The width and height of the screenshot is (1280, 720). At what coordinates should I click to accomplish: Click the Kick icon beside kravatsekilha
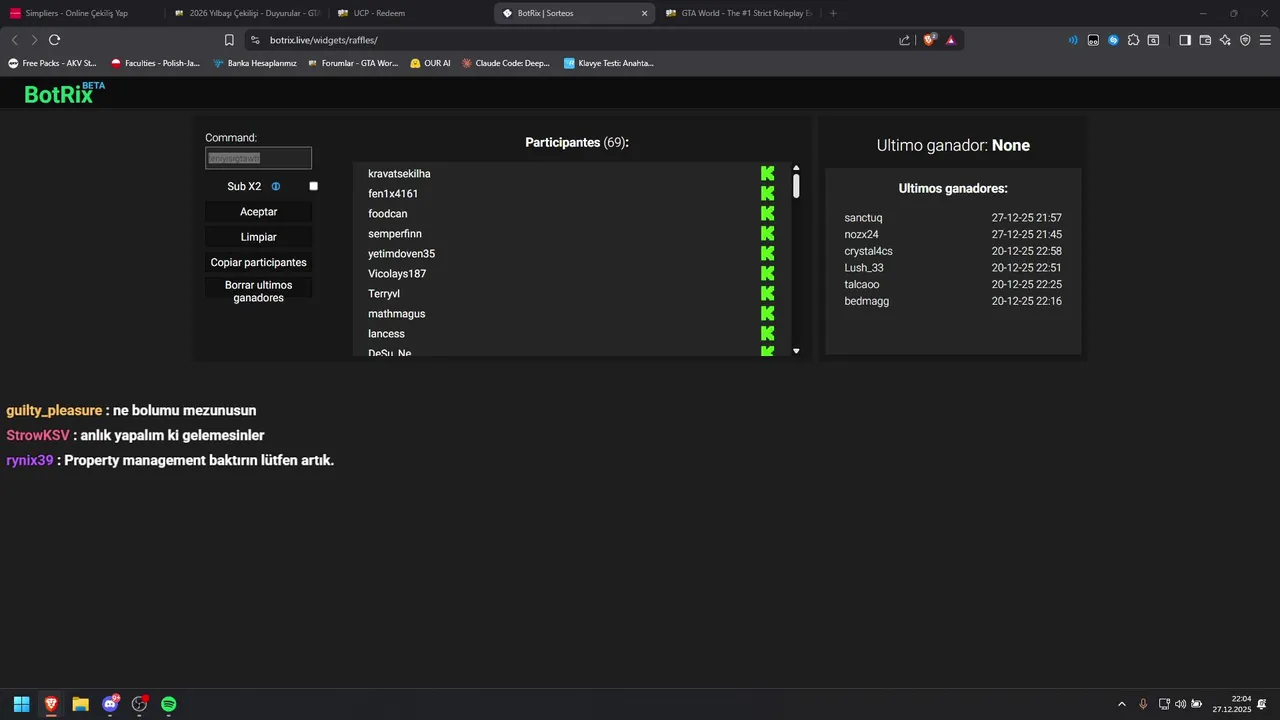tap(767, 174)
